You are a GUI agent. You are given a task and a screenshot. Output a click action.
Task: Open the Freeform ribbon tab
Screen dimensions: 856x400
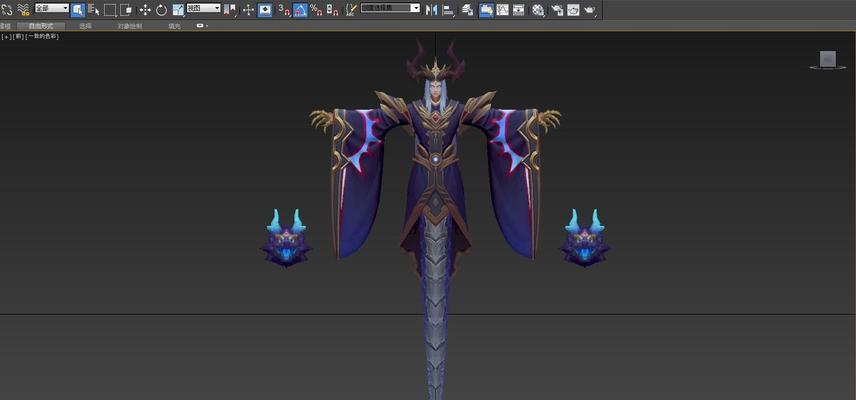(40, 26)
